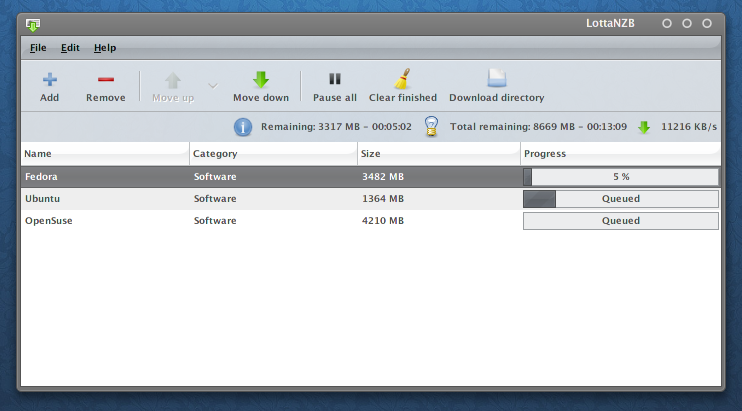Image resolution: width=742 pixels, height=411 pixels.
Task: Click Software category in Ubuntu row
Action: click(x=215, y=199)
